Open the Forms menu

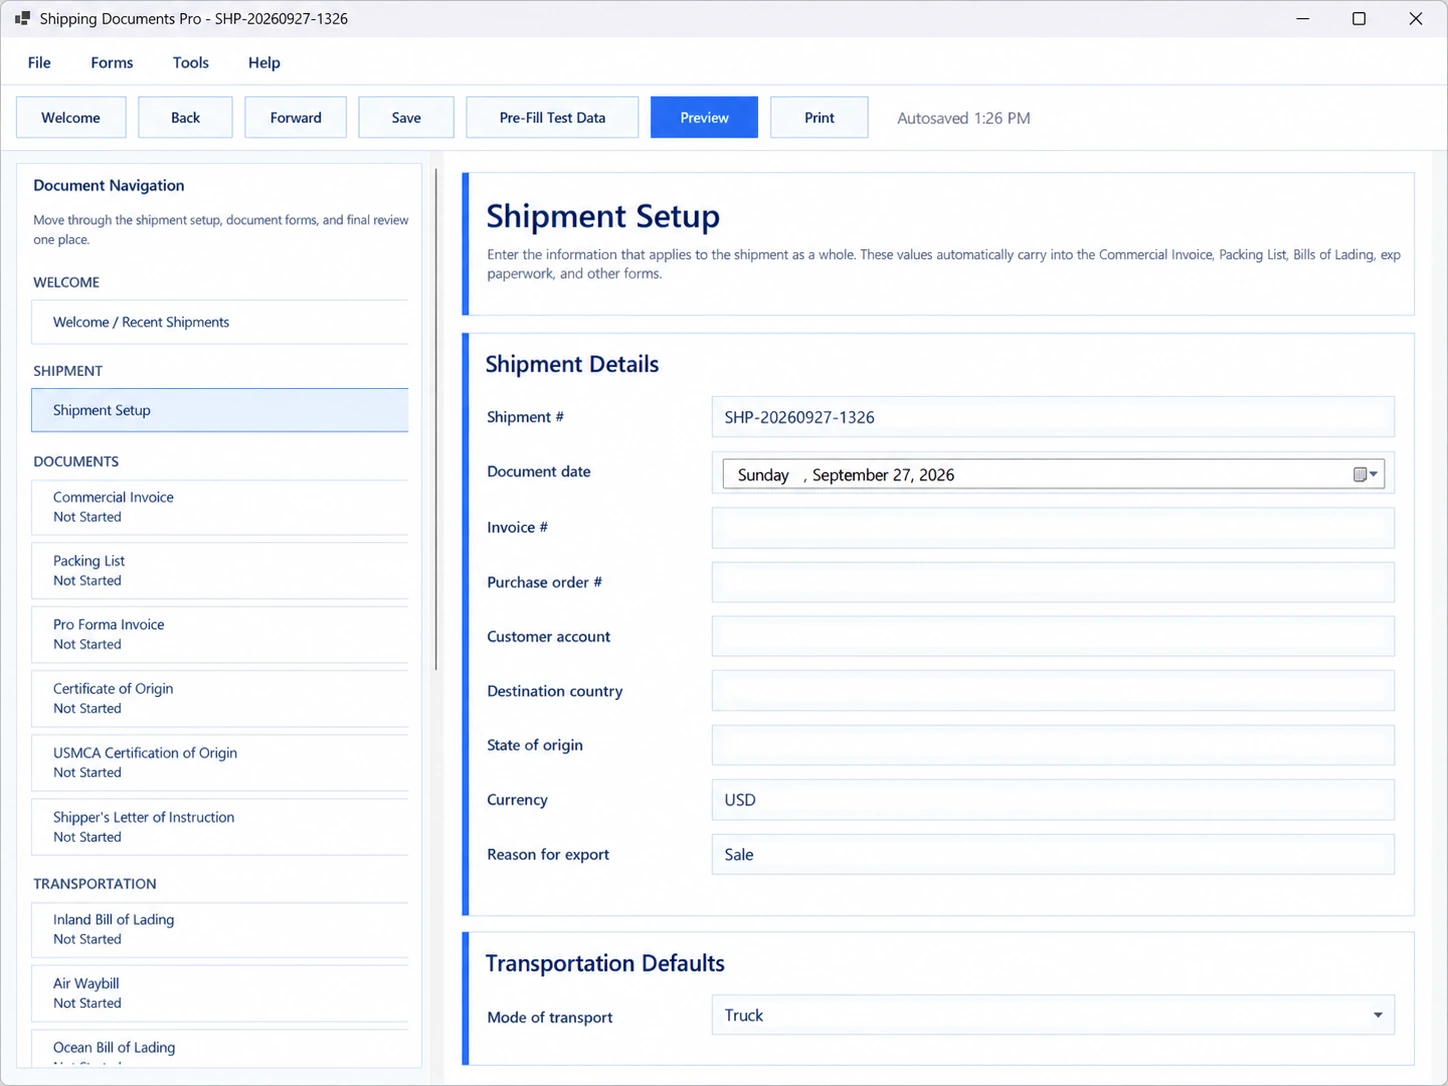coord(112,62)
